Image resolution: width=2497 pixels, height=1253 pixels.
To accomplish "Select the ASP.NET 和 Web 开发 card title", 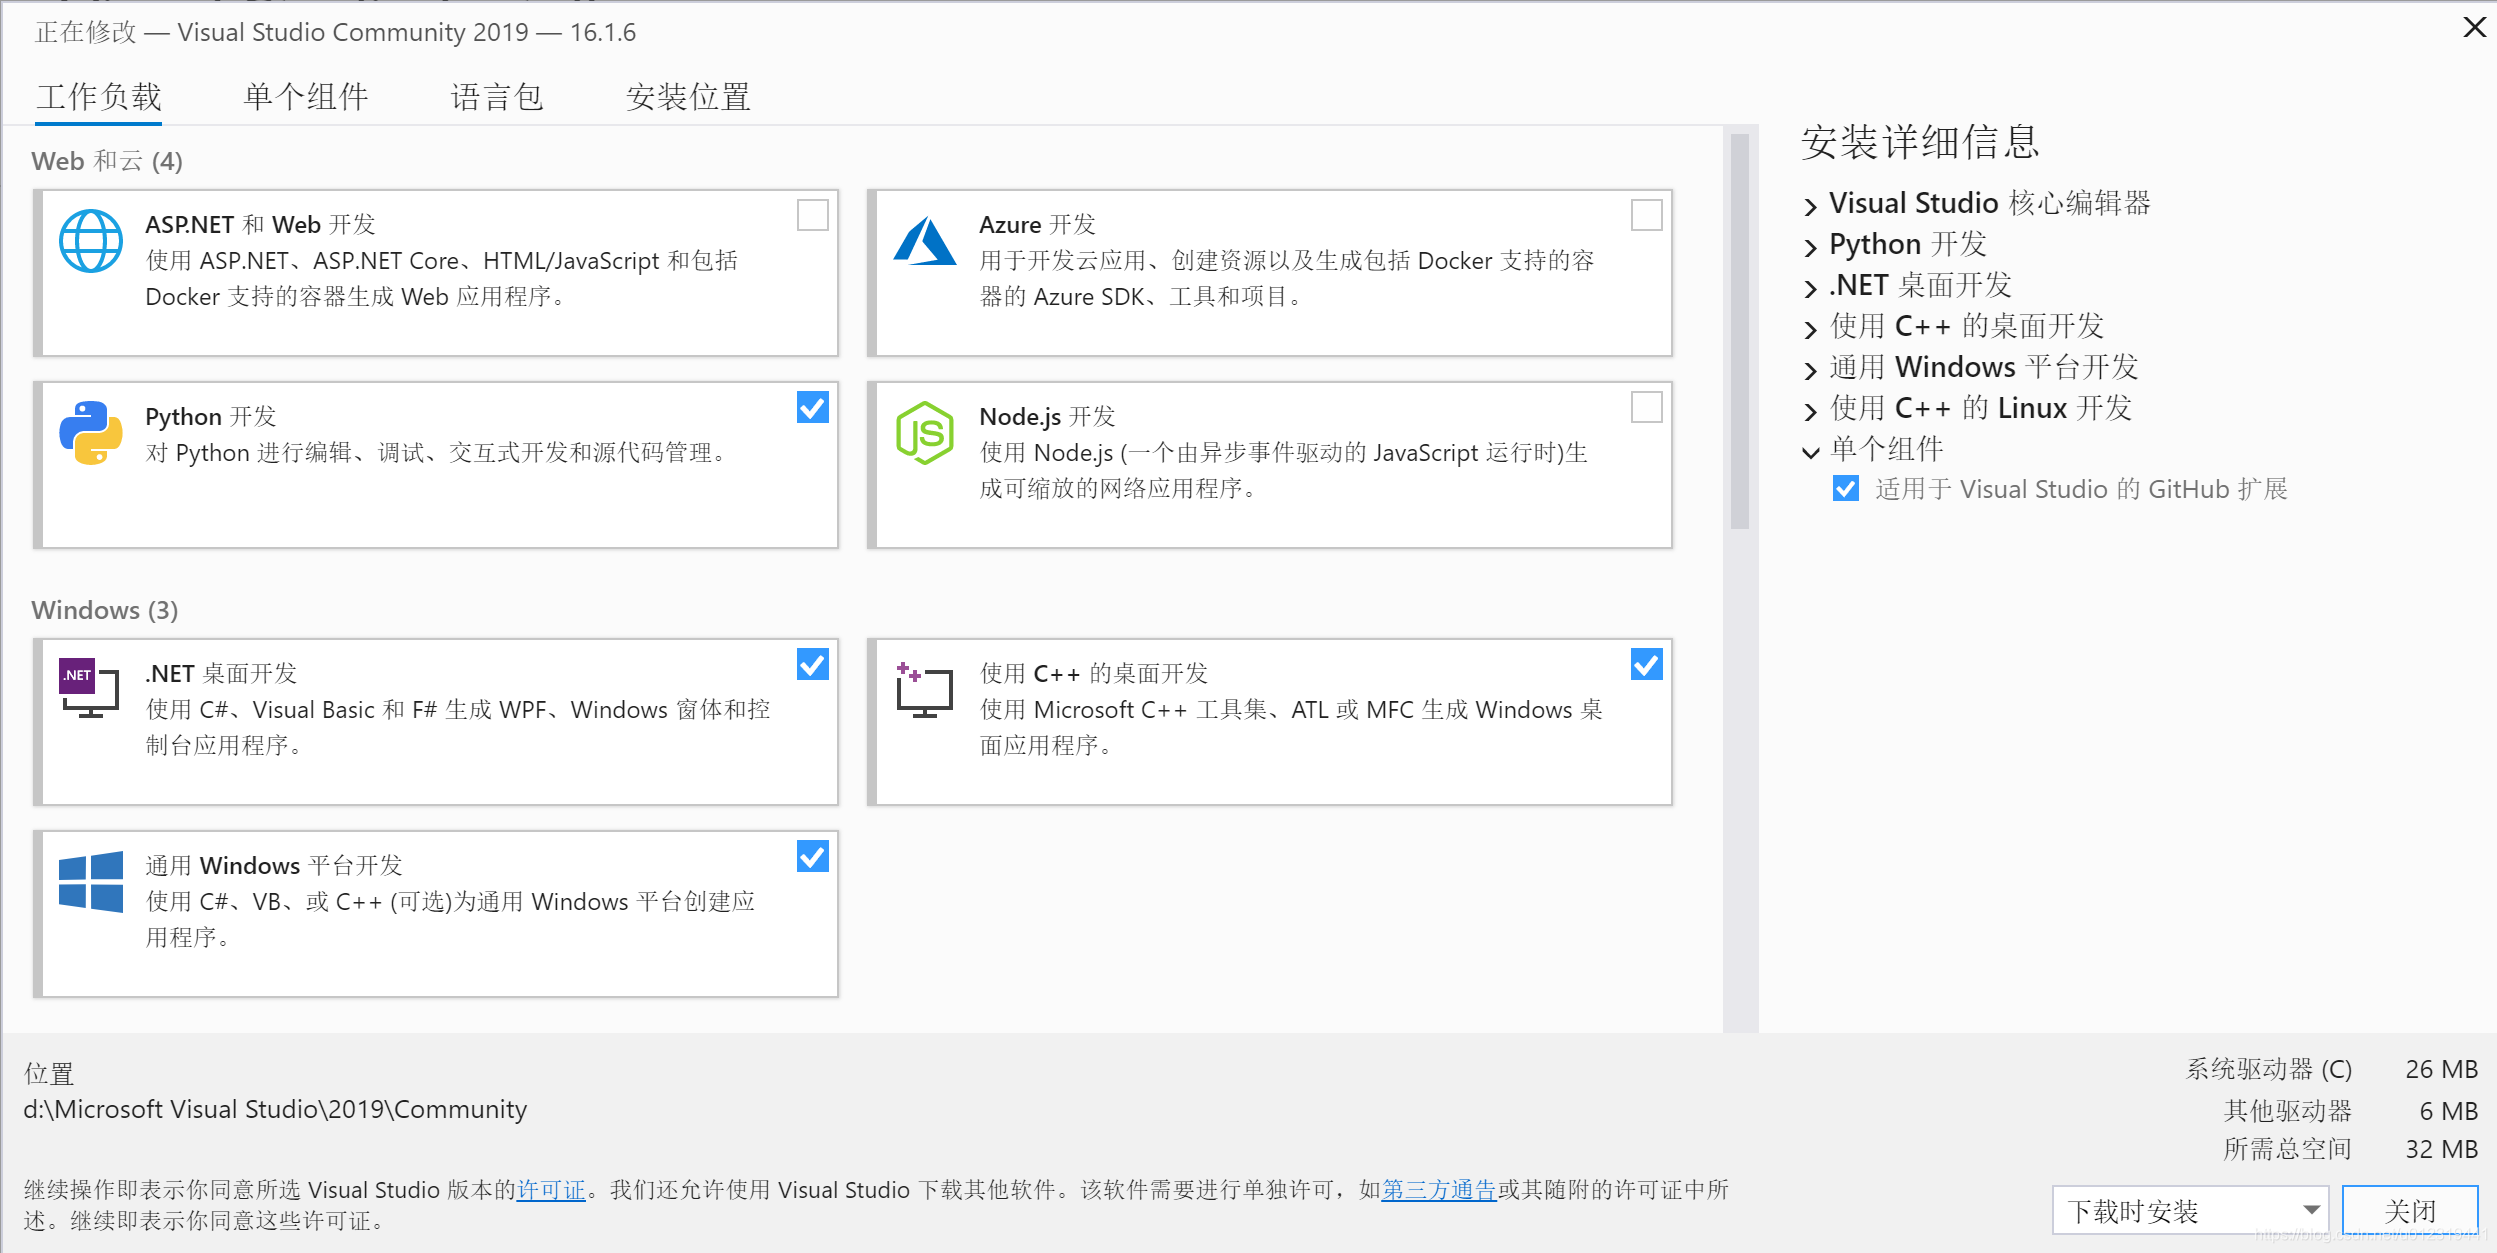I will (260, 224).
